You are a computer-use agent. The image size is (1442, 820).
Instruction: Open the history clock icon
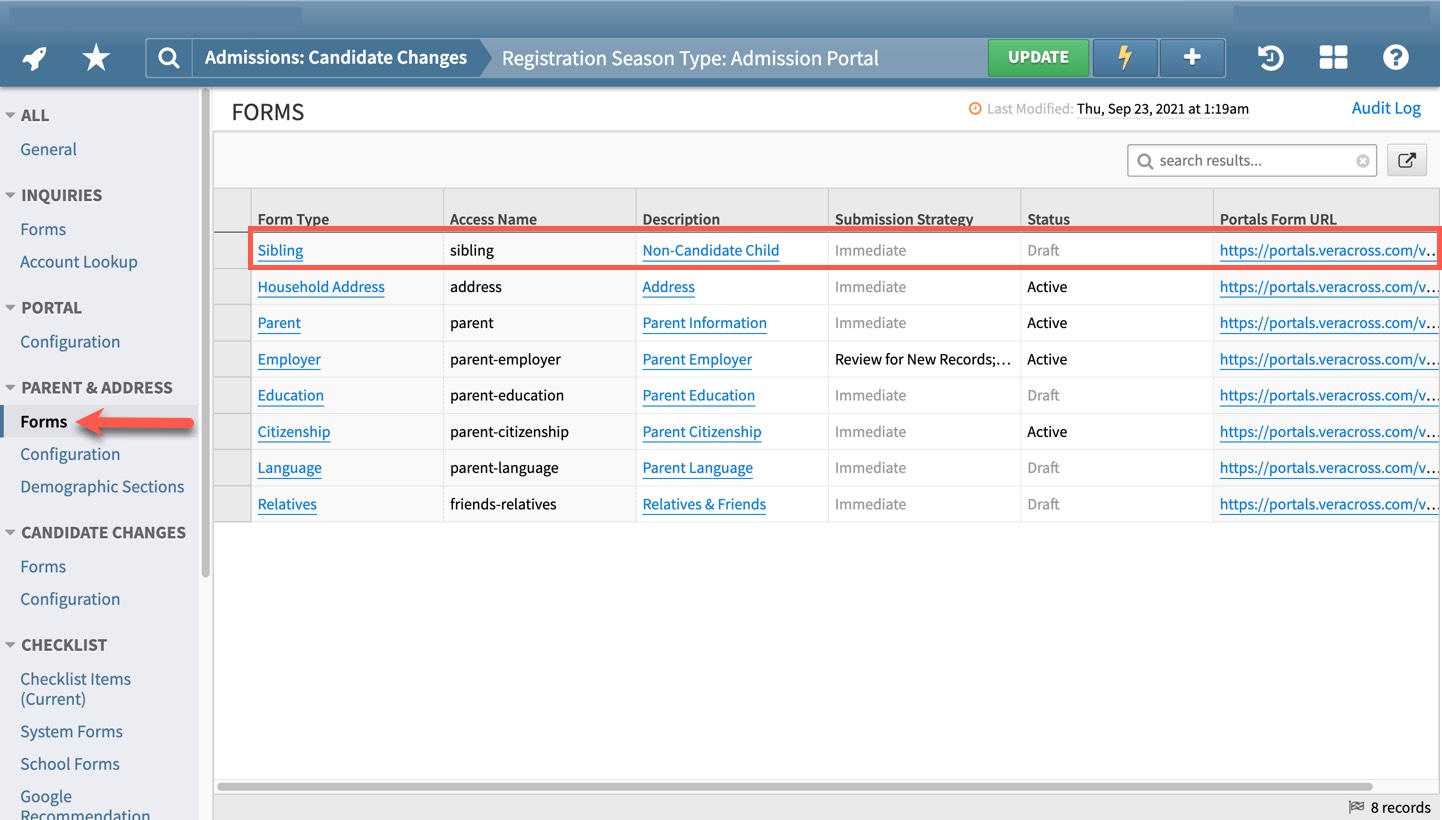[1270, 58]
